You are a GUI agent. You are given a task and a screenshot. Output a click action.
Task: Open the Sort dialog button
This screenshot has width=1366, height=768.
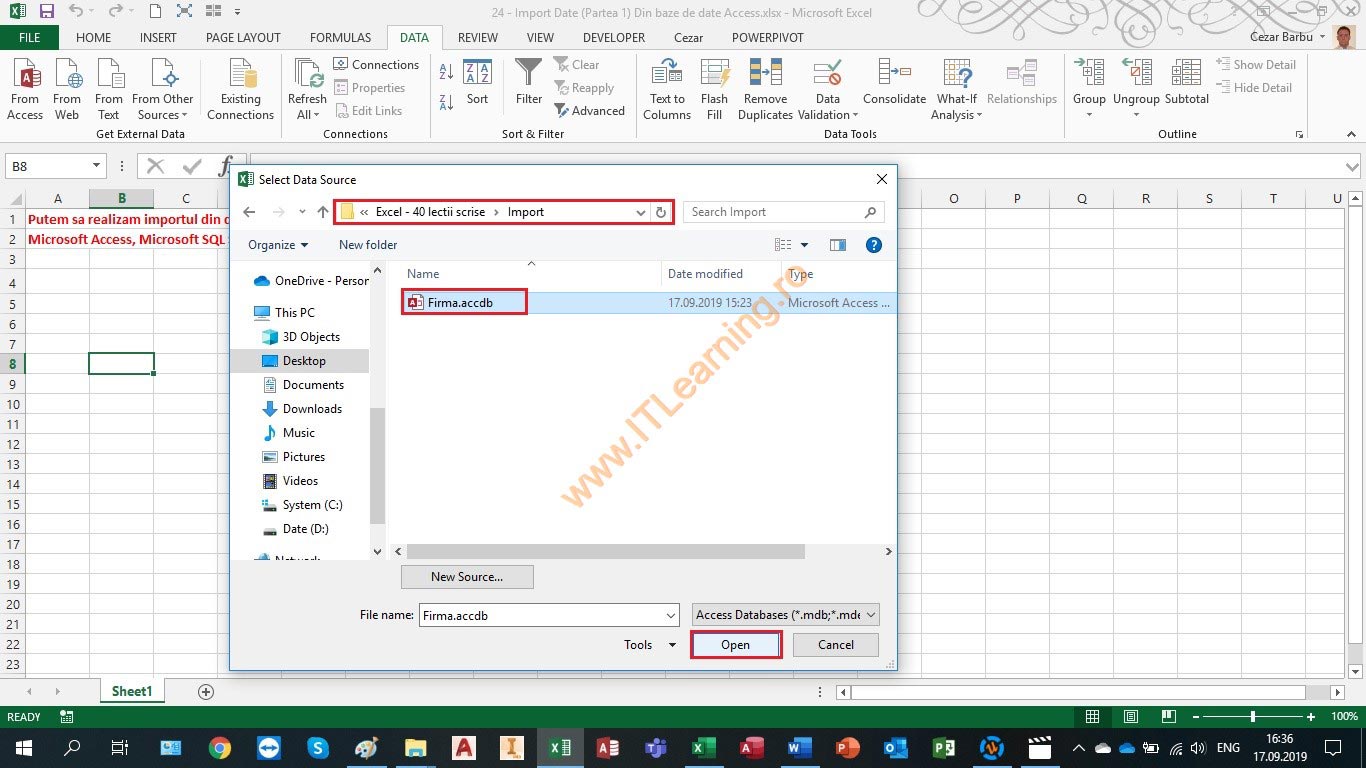pyautogui.click(x=478, y=82)
